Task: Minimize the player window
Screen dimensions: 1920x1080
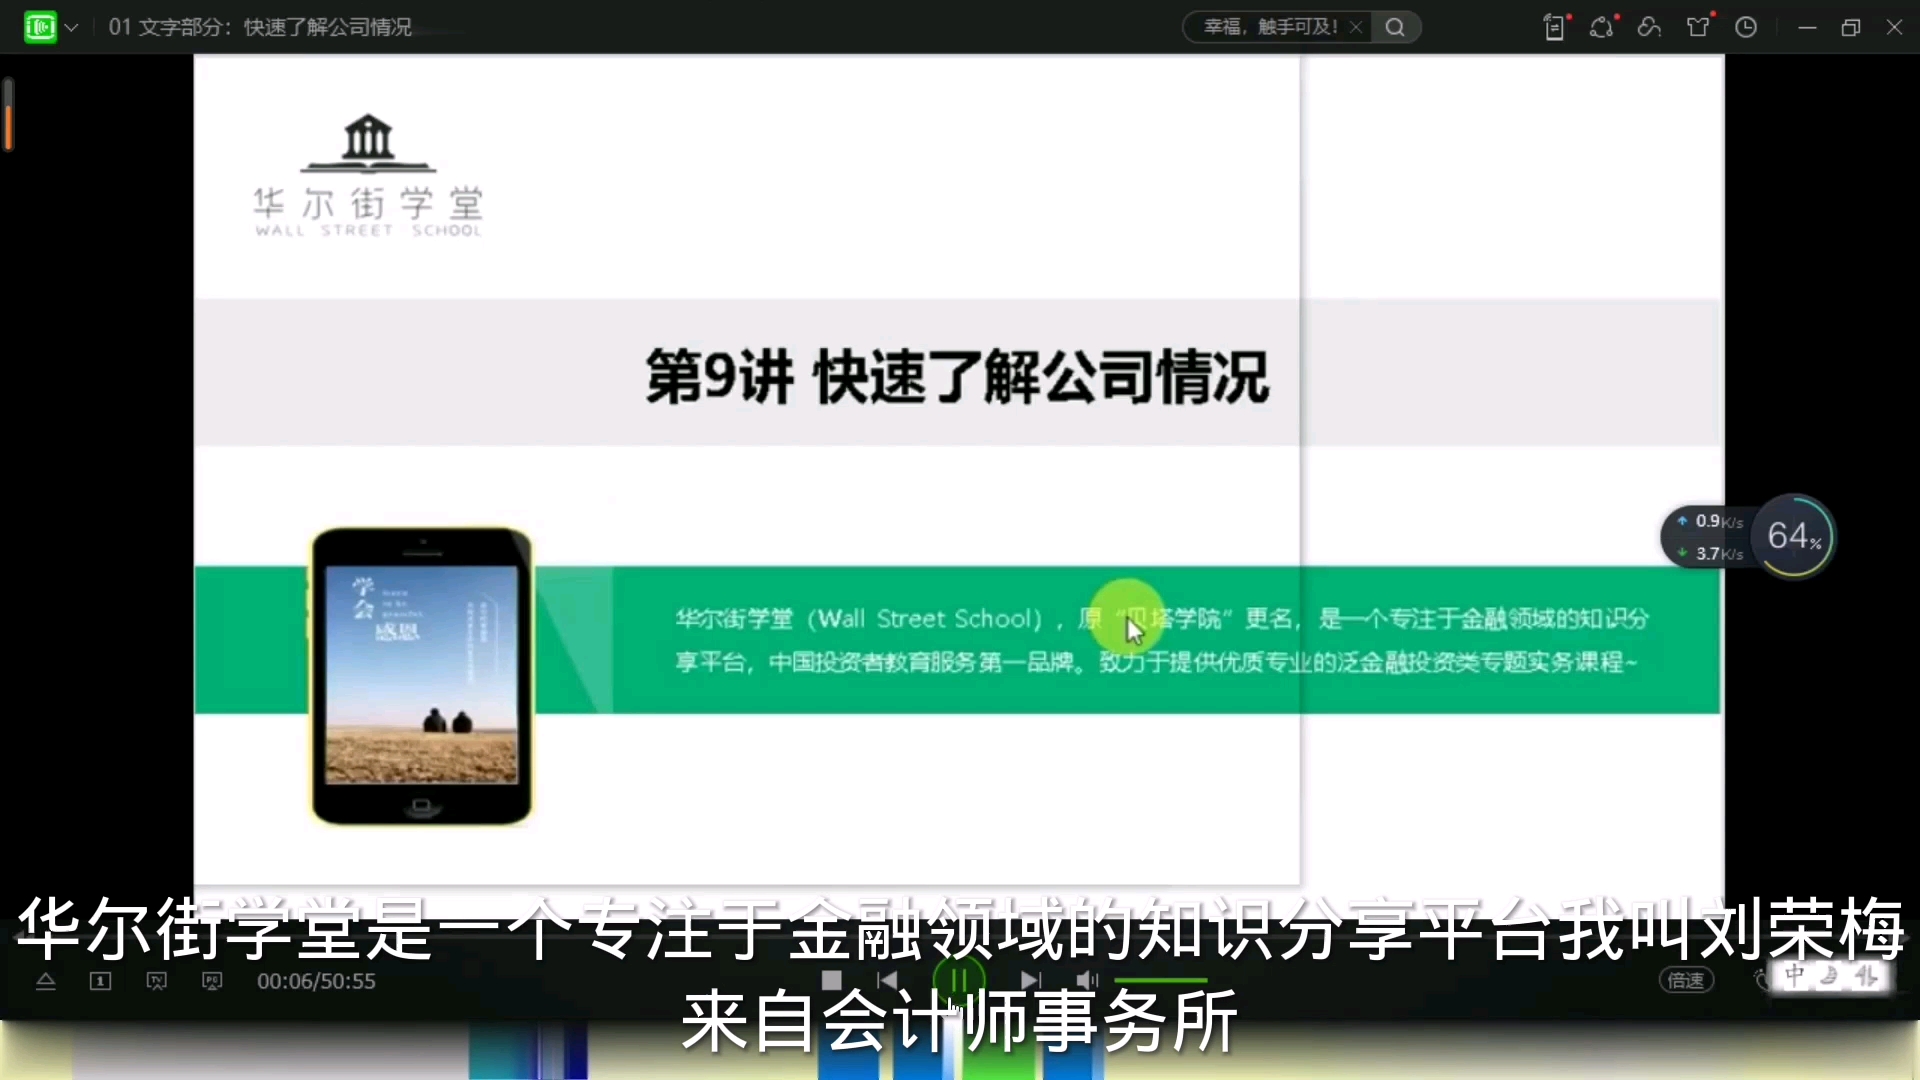Action: coord(1807,28)
